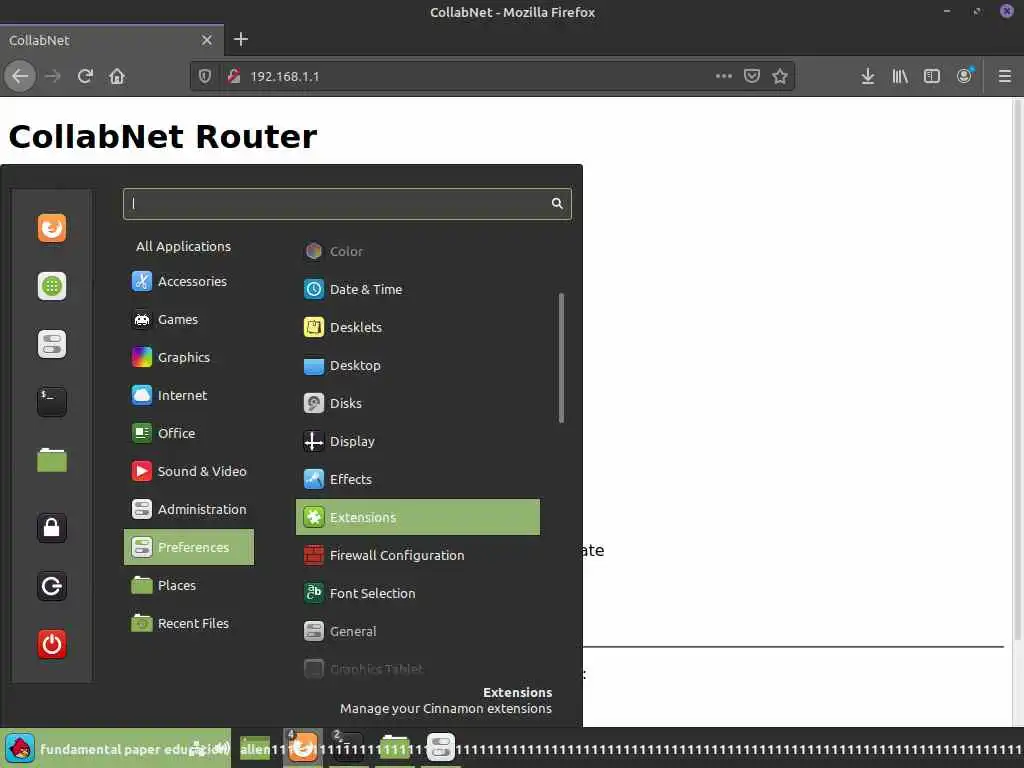
Task: Open Firefox Account icon
Action: 965,76
